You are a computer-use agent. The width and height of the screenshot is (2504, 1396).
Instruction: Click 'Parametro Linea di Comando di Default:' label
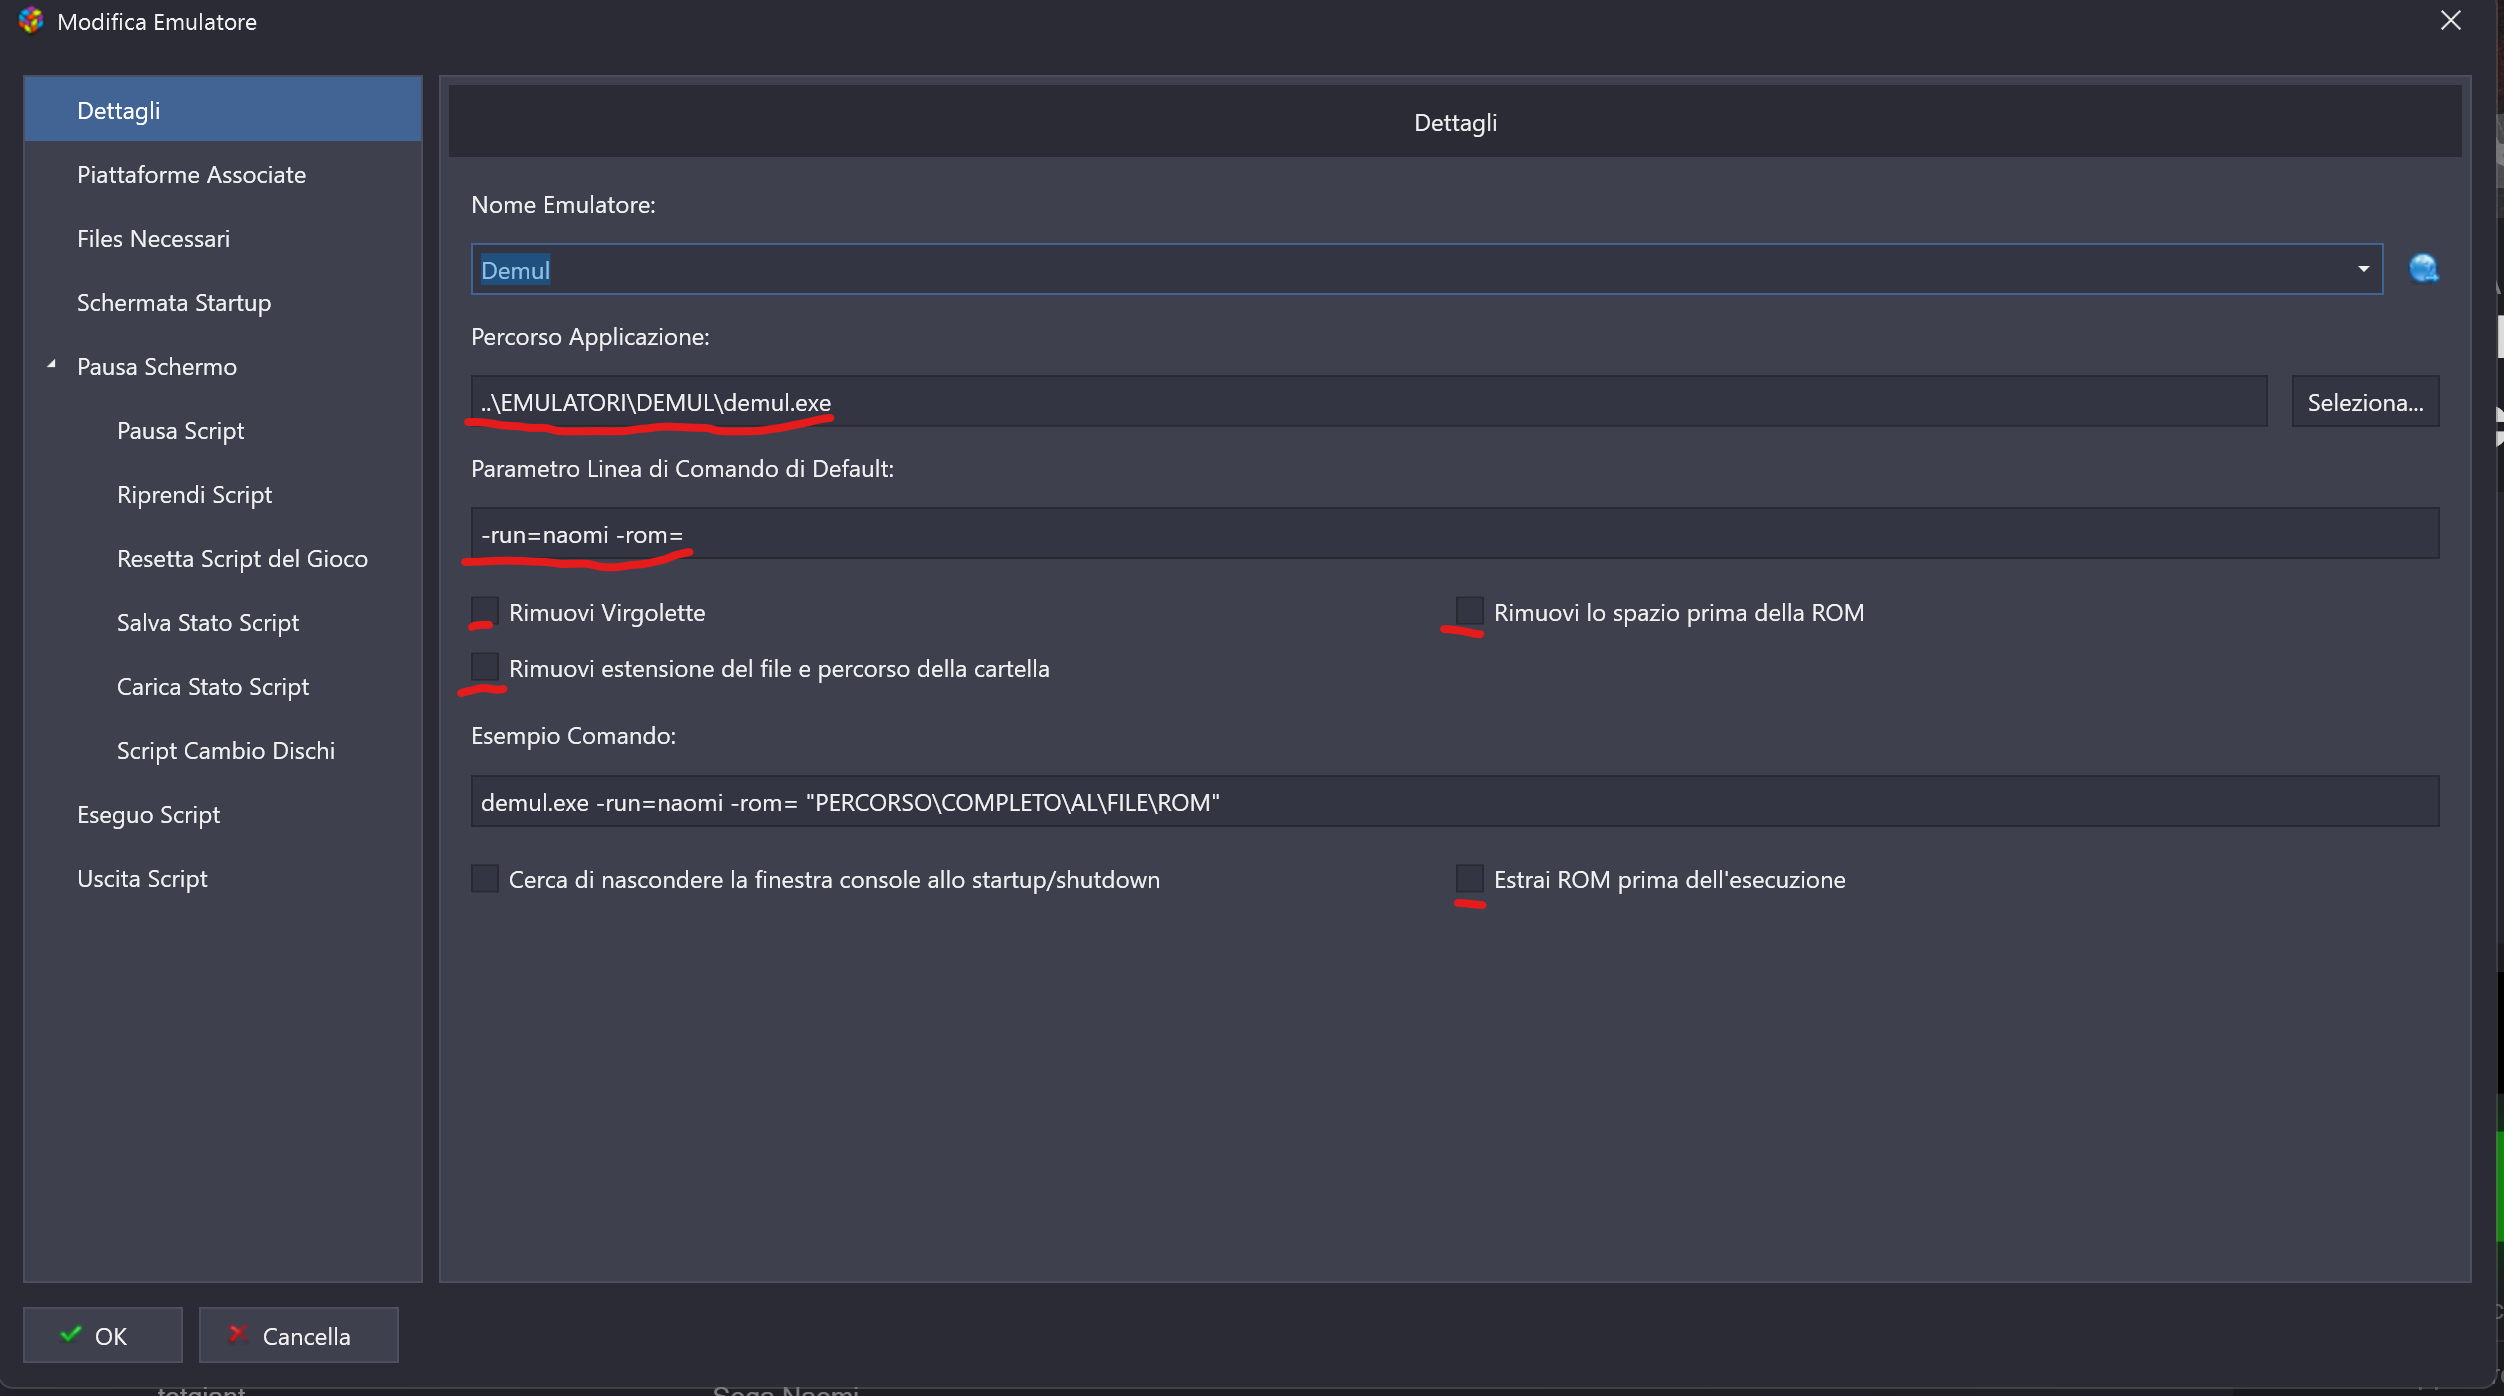click(x=682, y=469)
